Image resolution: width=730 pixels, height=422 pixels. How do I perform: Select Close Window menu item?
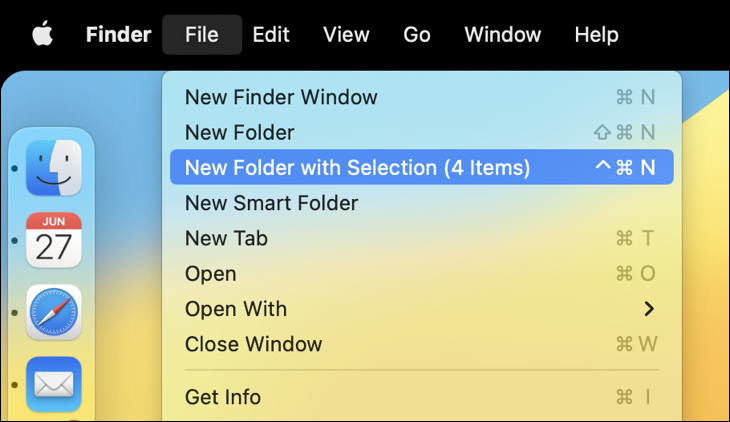[x=254, y=344]
